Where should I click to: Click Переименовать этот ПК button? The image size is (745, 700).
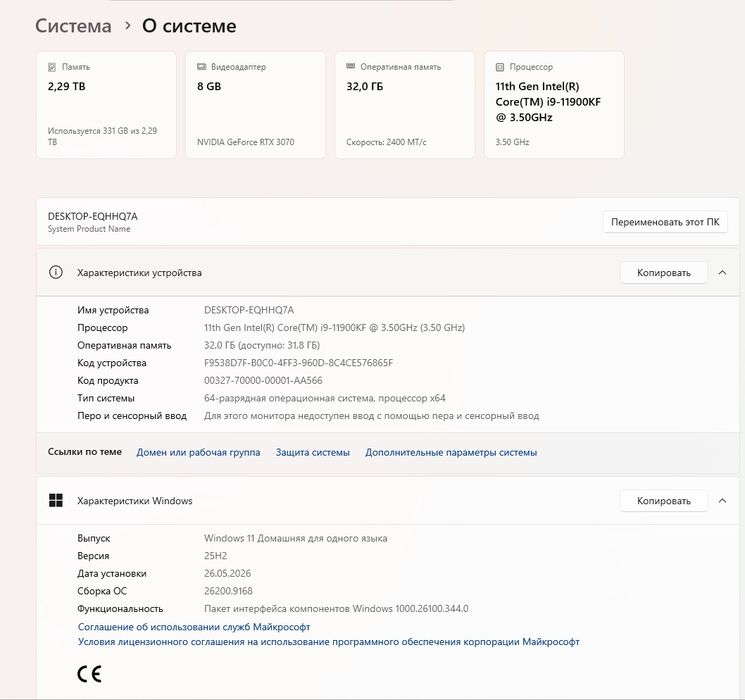pos(665,222)
